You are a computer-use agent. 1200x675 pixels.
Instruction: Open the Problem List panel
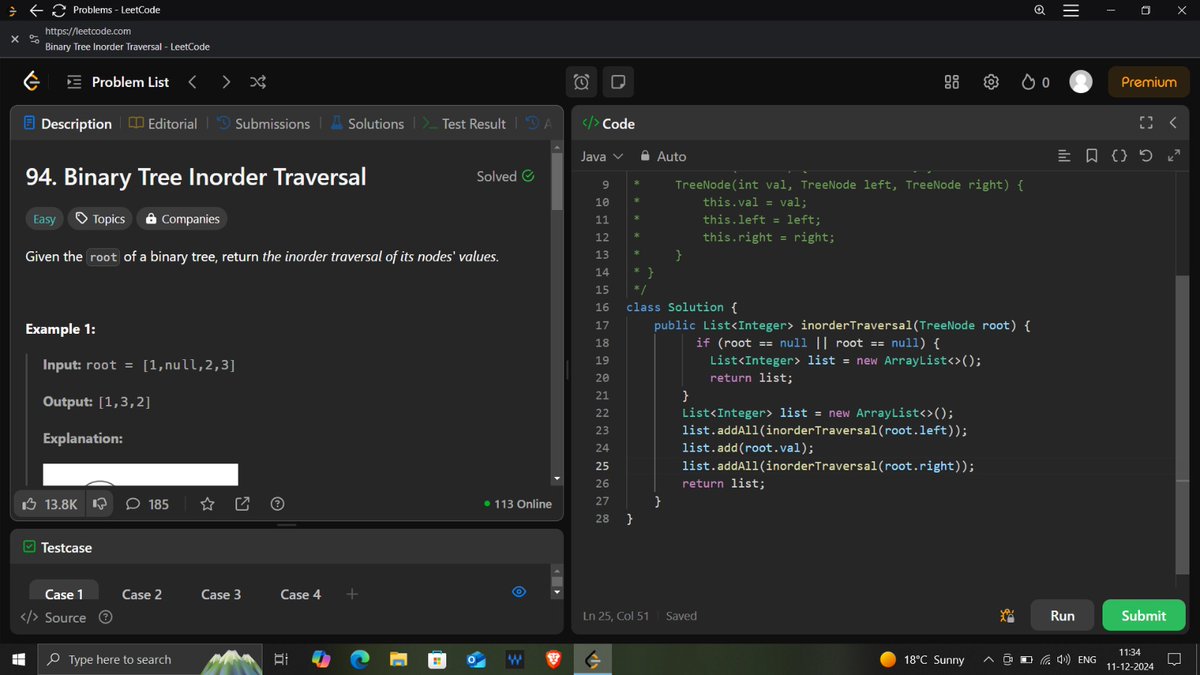click(118, 82)
